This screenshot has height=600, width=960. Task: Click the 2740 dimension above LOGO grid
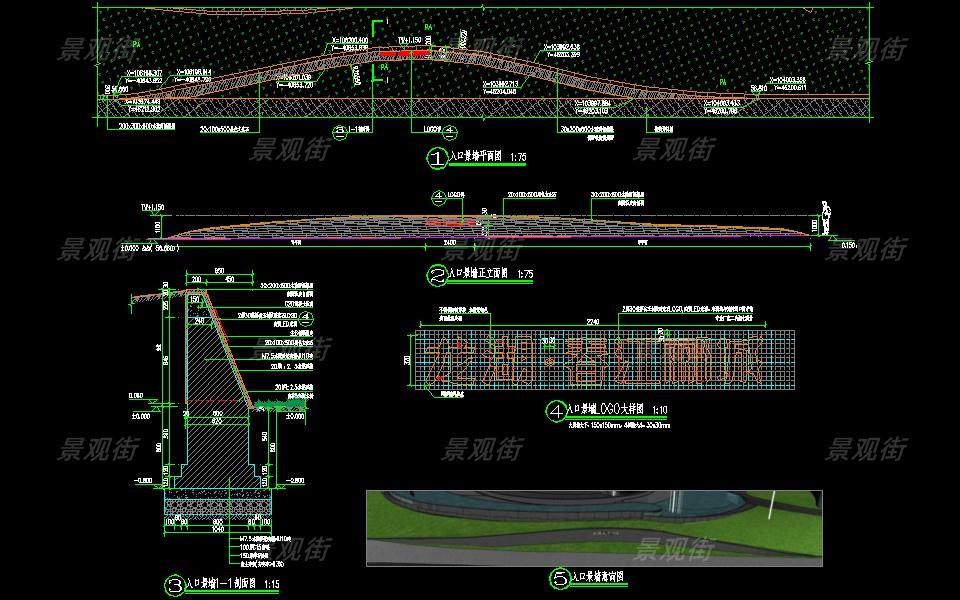[x=592, y=321]
